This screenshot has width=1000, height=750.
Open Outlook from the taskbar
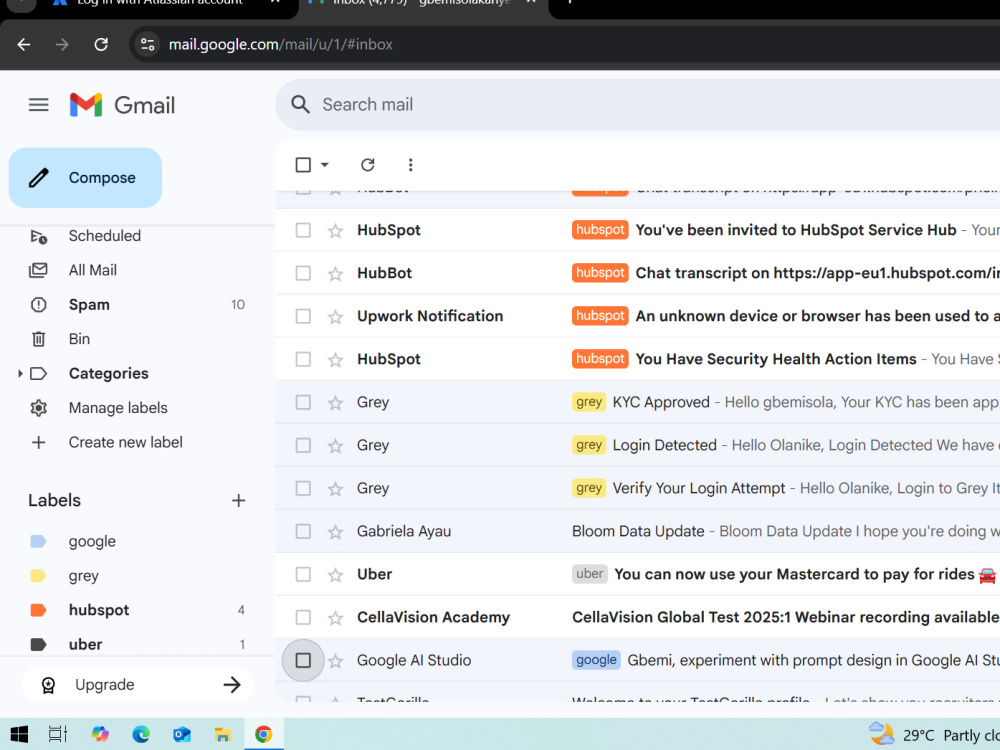coord(182,735)
